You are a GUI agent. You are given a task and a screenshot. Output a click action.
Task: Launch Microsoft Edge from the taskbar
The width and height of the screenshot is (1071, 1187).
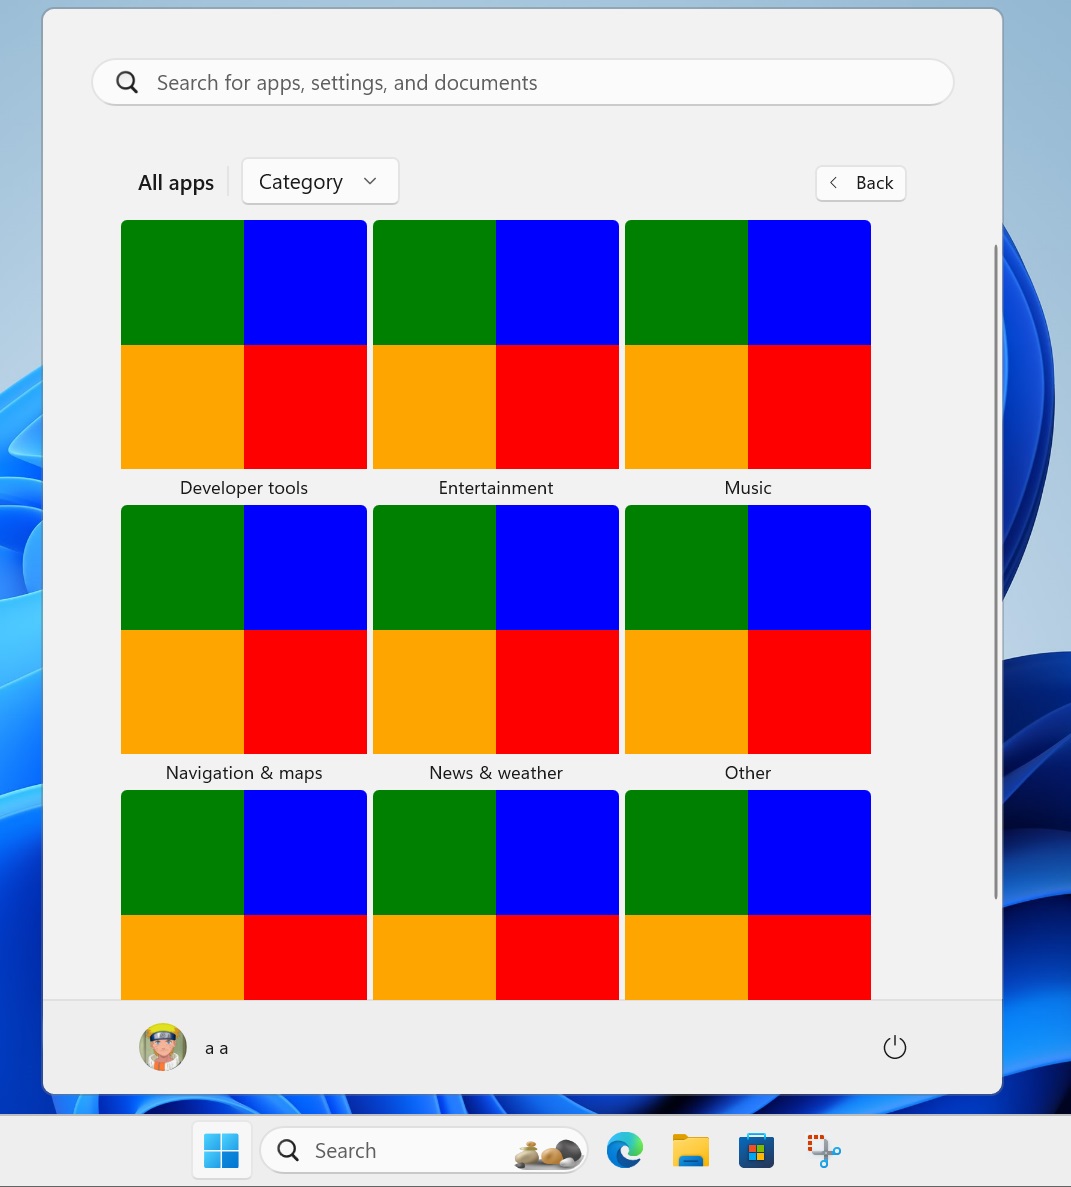pyautogui.click(x=624, y=1150)
